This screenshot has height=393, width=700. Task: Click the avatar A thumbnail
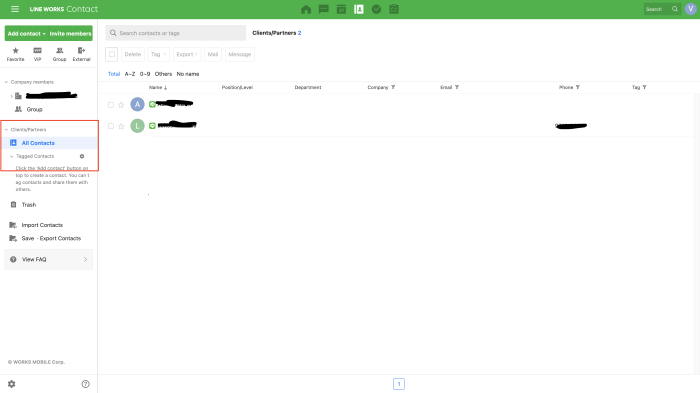pos(138,105)
